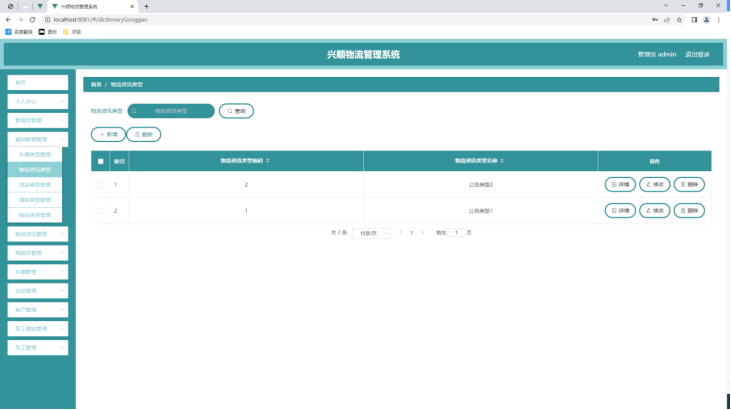The height and width of the screenshot is (410, 731).
Task: Toggle the browser side panel icon
Action: point(694,20)
